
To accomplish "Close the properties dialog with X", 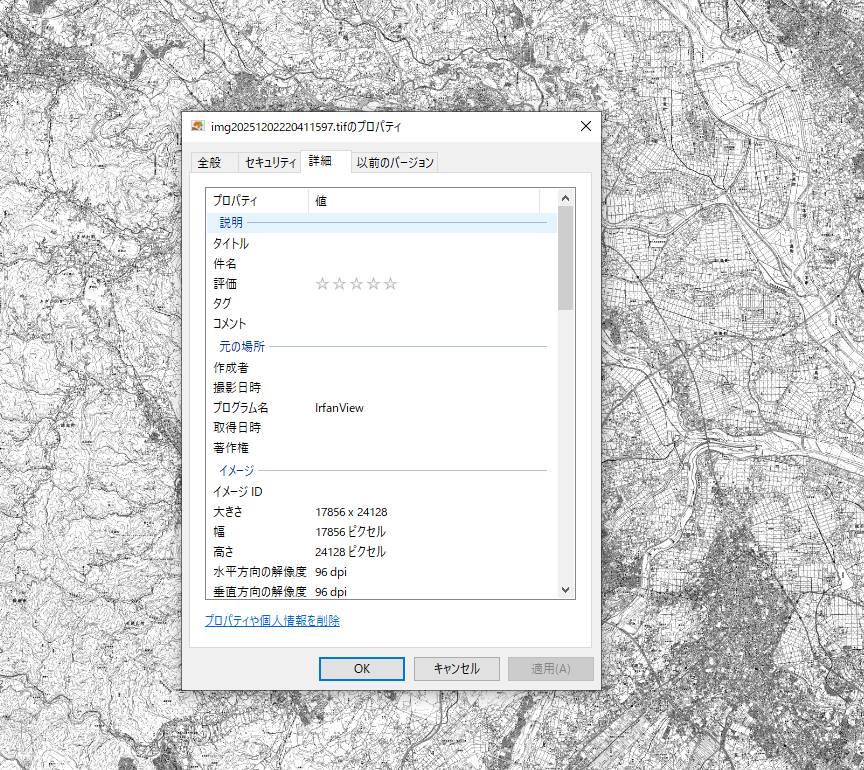I will [x=586, y=126].
